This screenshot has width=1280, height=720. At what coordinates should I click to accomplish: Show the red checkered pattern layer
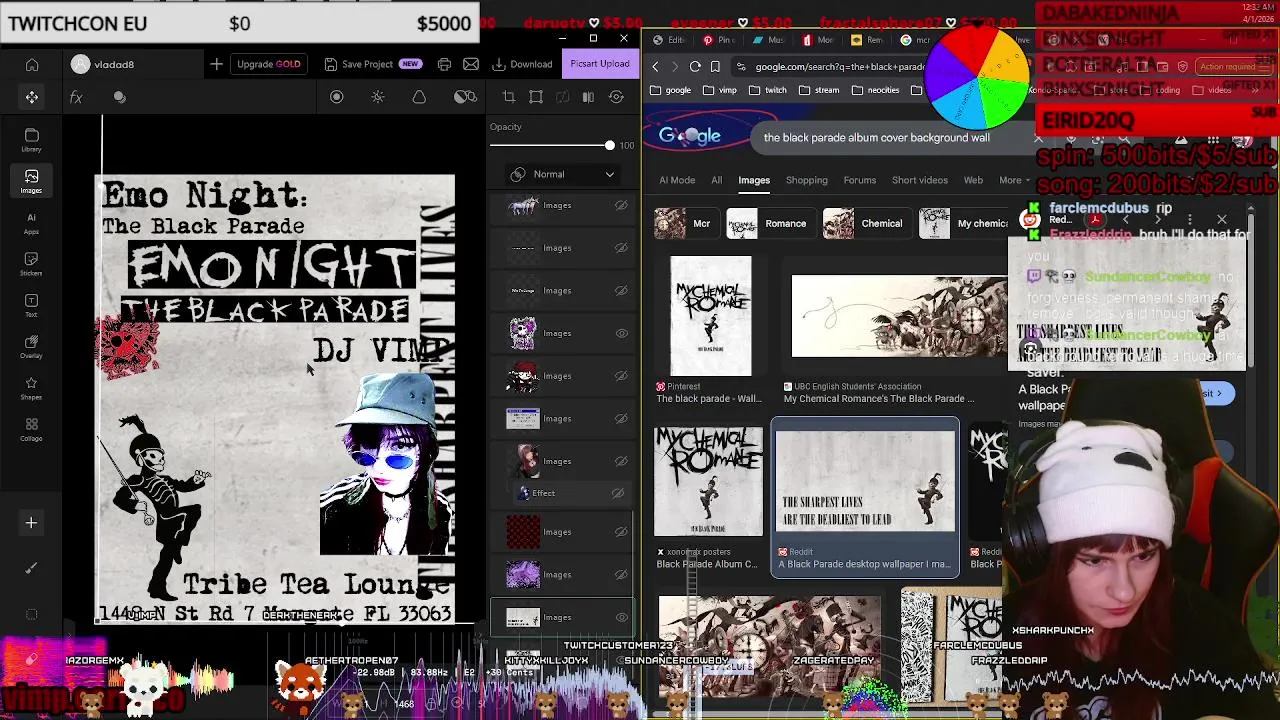621,532
